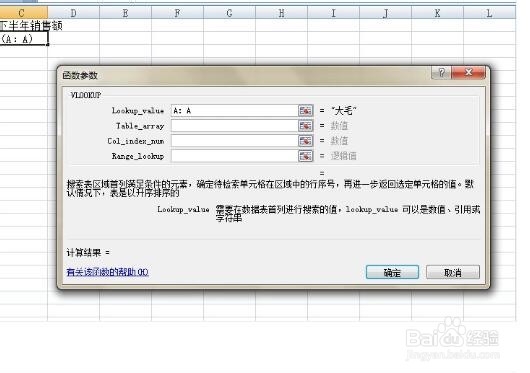Click the active cell showing (A: A)

(24, 39)
